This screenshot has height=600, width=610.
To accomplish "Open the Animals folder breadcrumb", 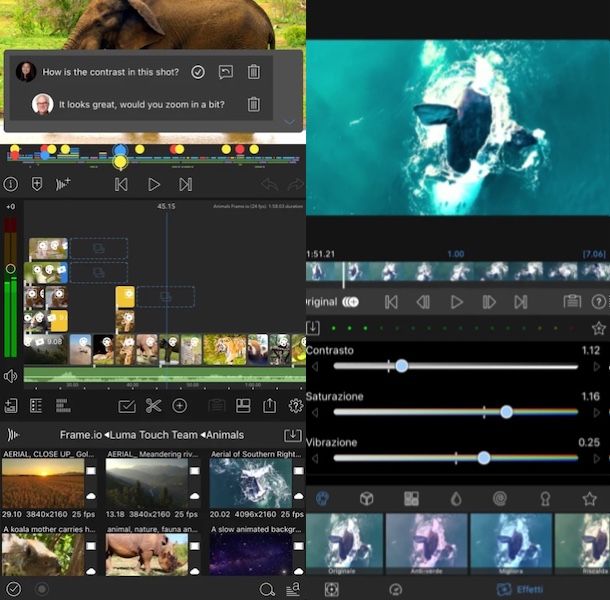I will pos(225,435).
